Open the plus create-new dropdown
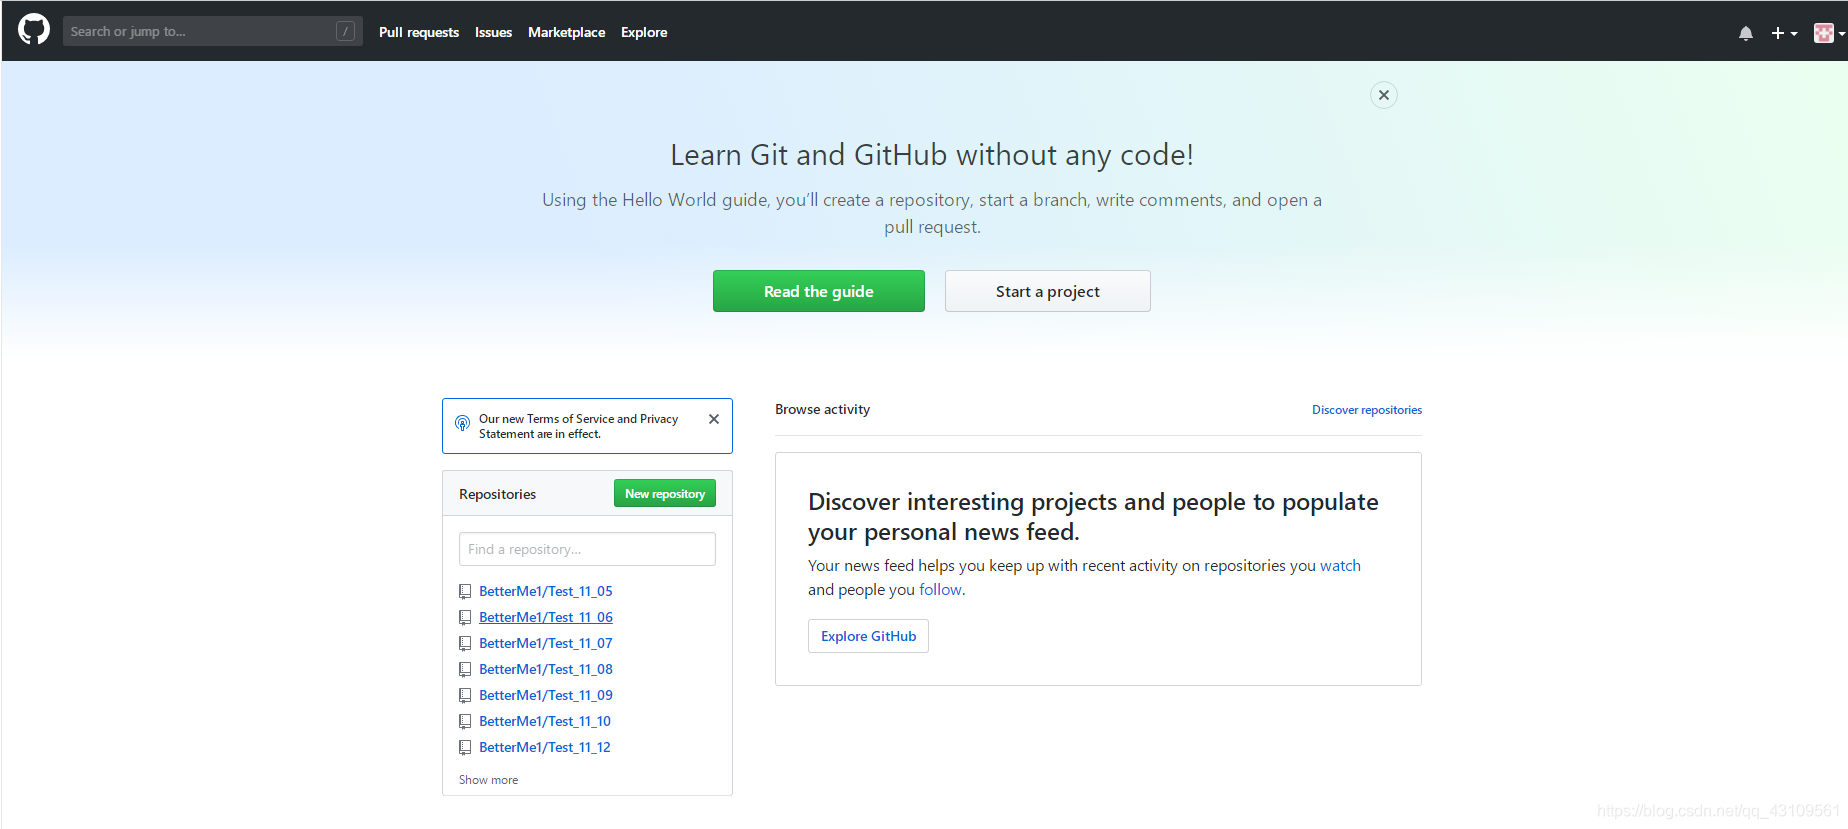The width and height of the screenshot is (1848, 829). coord(1784,33)
